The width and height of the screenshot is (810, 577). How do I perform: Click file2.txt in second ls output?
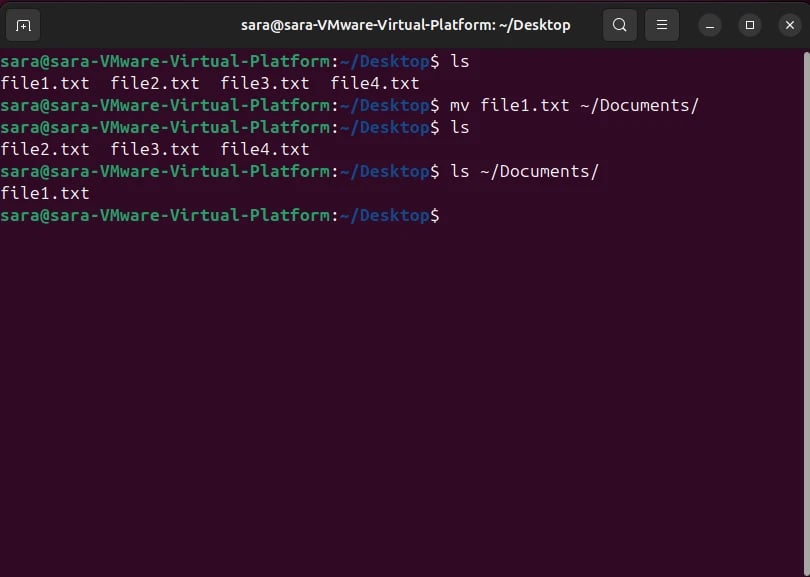tap(45, 149)
